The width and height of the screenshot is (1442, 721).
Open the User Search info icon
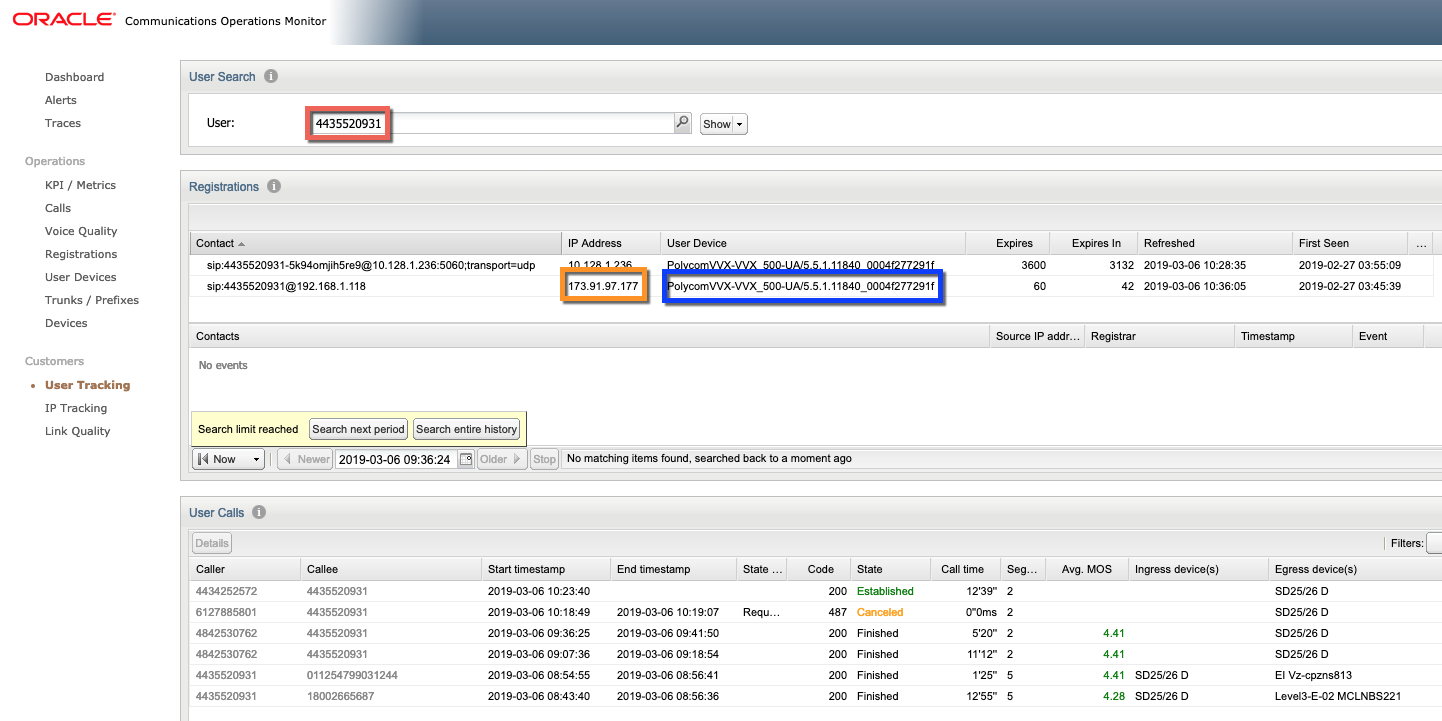pyautogui.click(x=271, y=76)
